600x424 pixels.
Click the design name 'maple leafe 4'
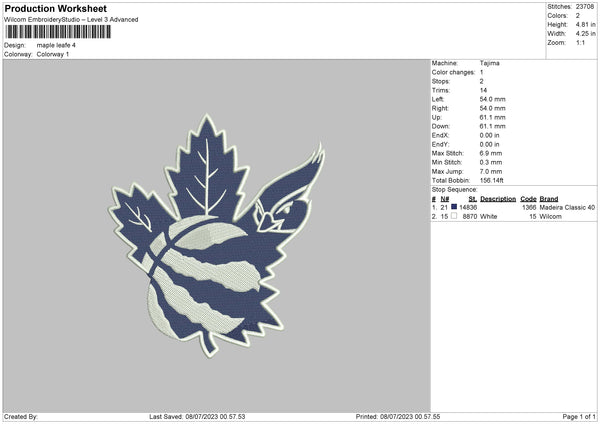[x=56, y=45]
